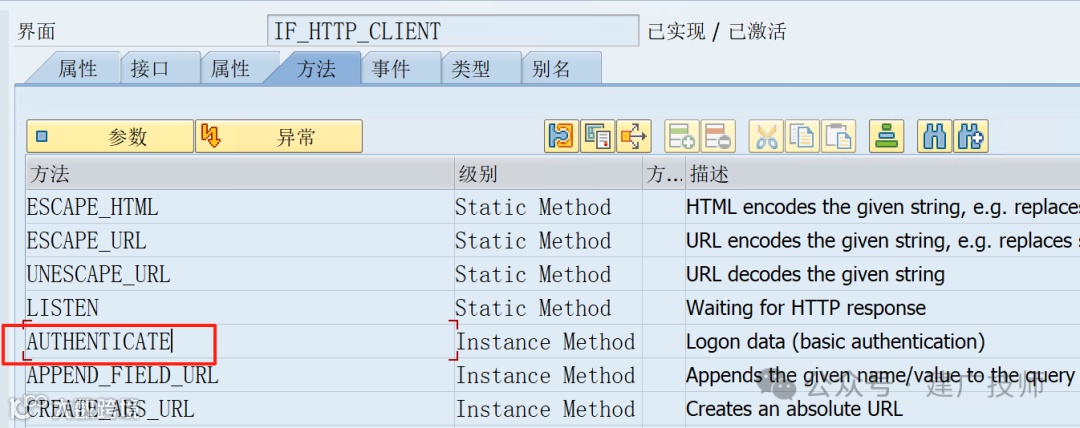Click the copy icon in toolbar
Image resolution: width=1080 pixels, height=428 pixels.
click(802, 136)
